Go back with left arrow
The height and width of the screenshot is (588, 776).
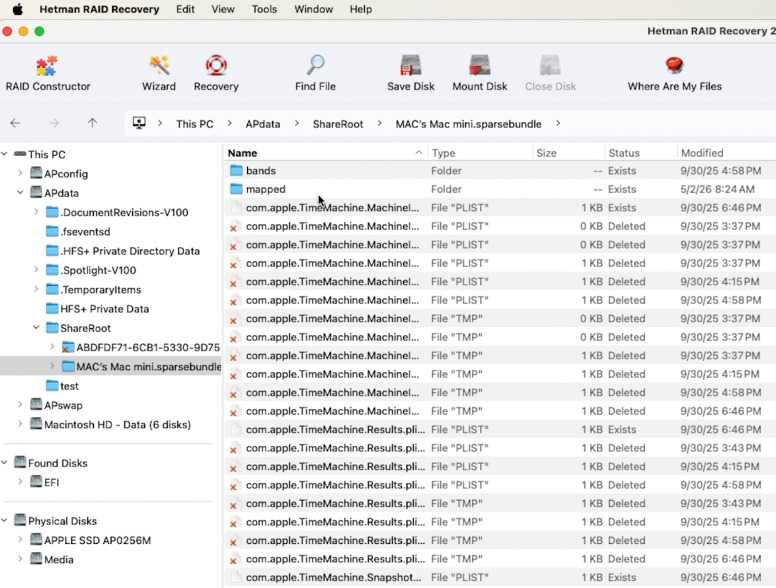click(x=15, y=123)
